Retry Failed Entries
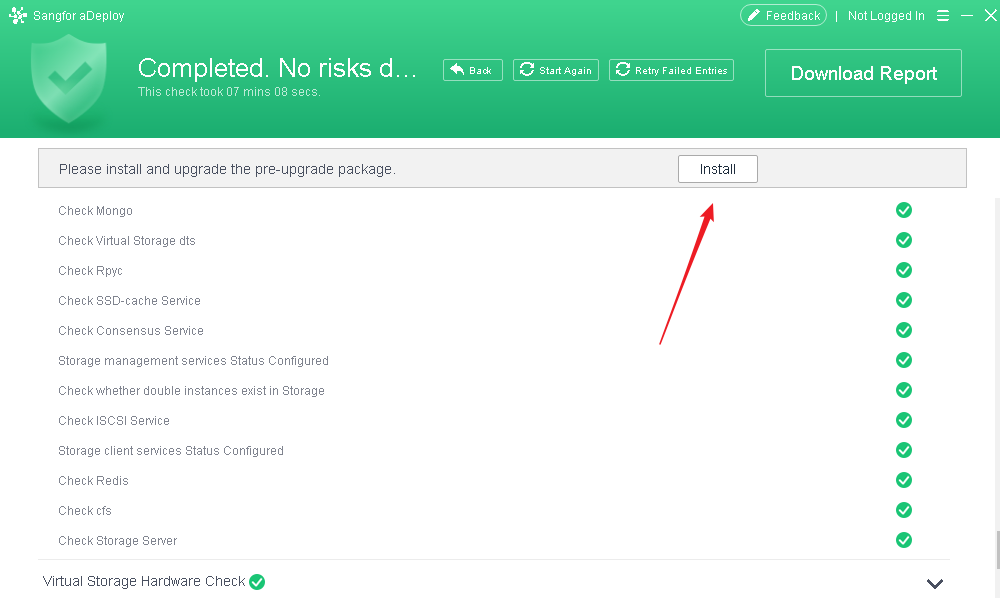This screenshot has width=1000, height=612. (x=671, y=70)
